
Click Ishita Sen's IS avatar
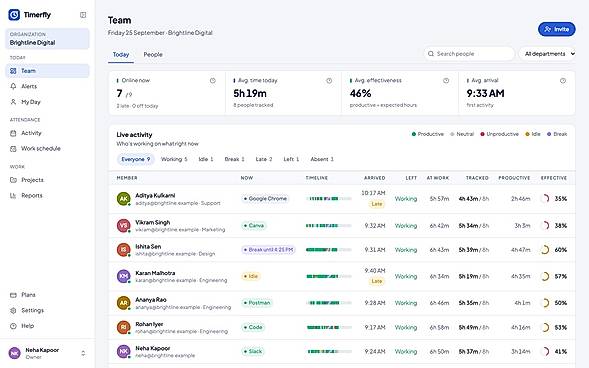(124, 250)
